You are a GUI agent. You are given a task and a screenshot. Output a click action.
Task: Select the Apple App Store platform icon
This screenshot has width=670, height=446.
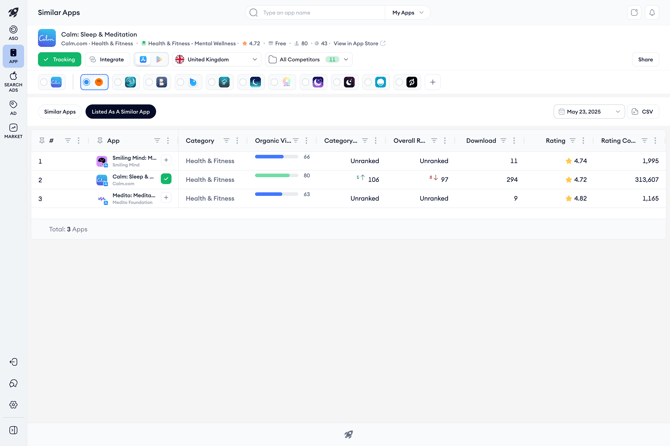coord(144,59)
